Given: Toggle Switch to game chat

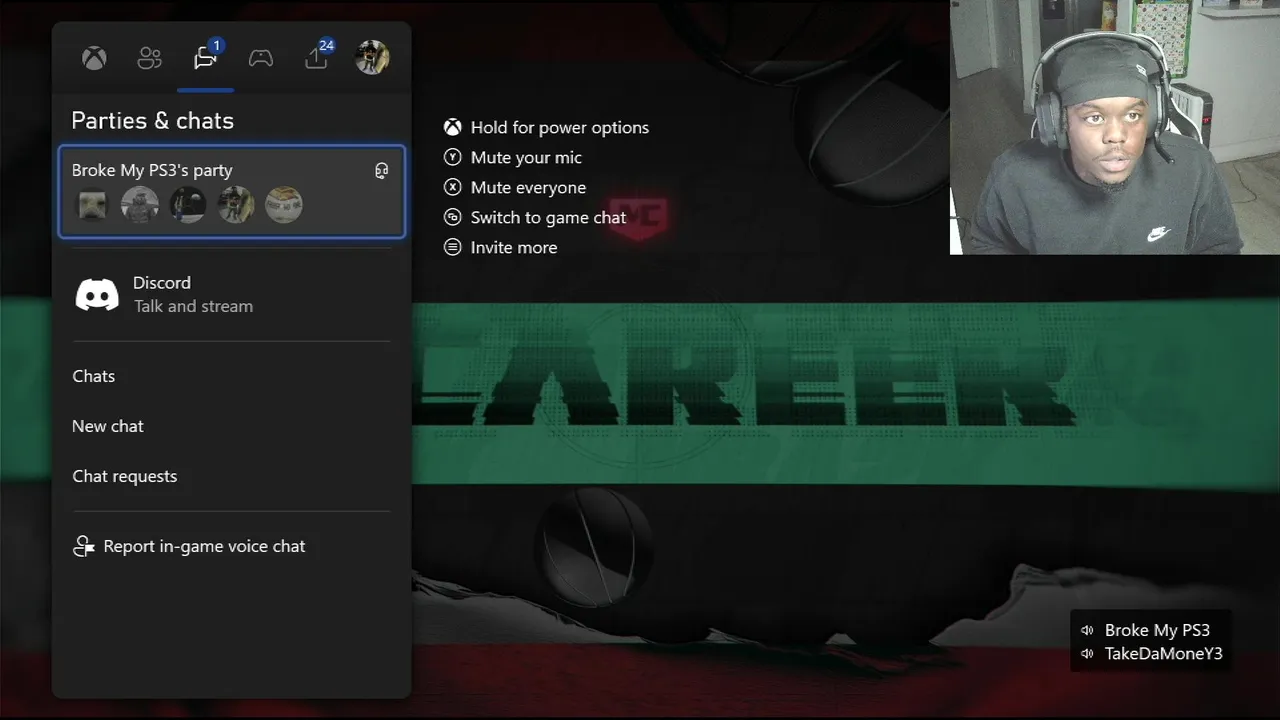Looking at the screenshot, I should coord(535,217).
